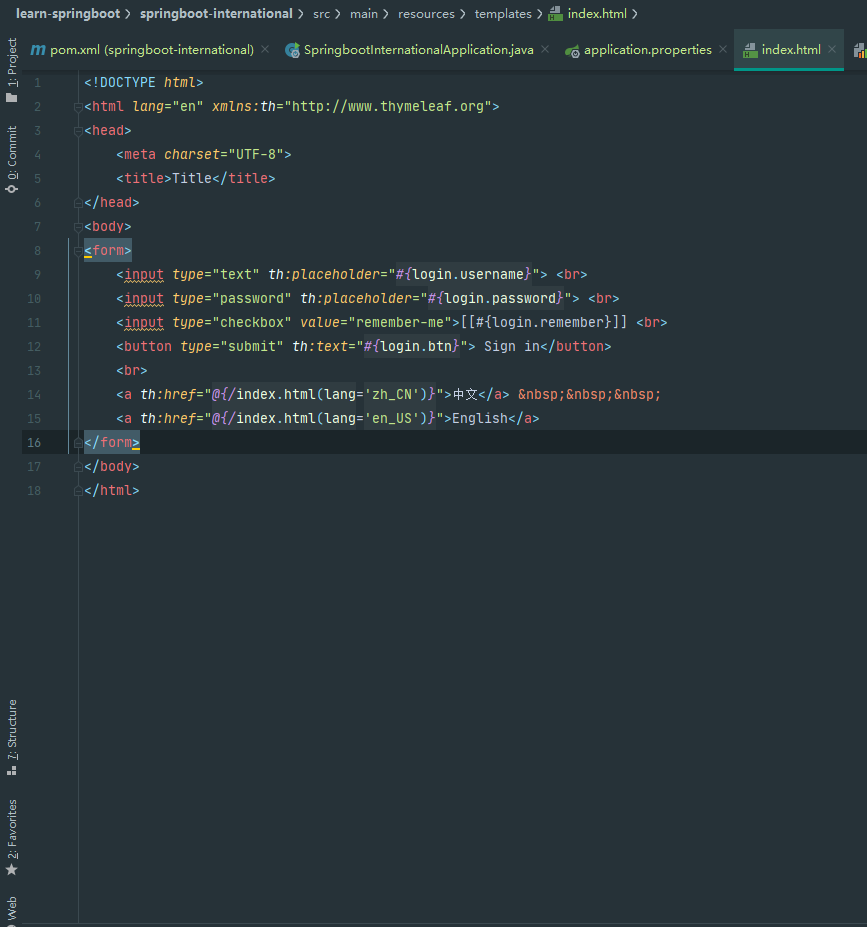Screen dimensions: 867x927
Task: Click fold end marker at </head> line 6
Action: coord(78,203)
